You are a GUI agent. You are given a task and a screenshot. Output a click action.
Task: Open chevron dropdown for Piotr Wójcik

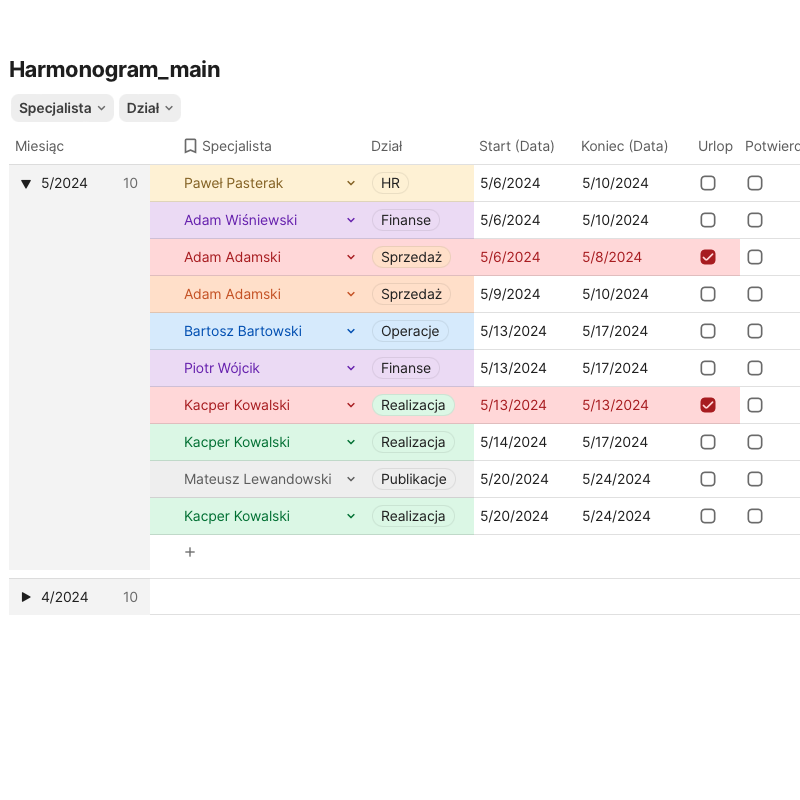pyautogui.click(x=351, y=369)
